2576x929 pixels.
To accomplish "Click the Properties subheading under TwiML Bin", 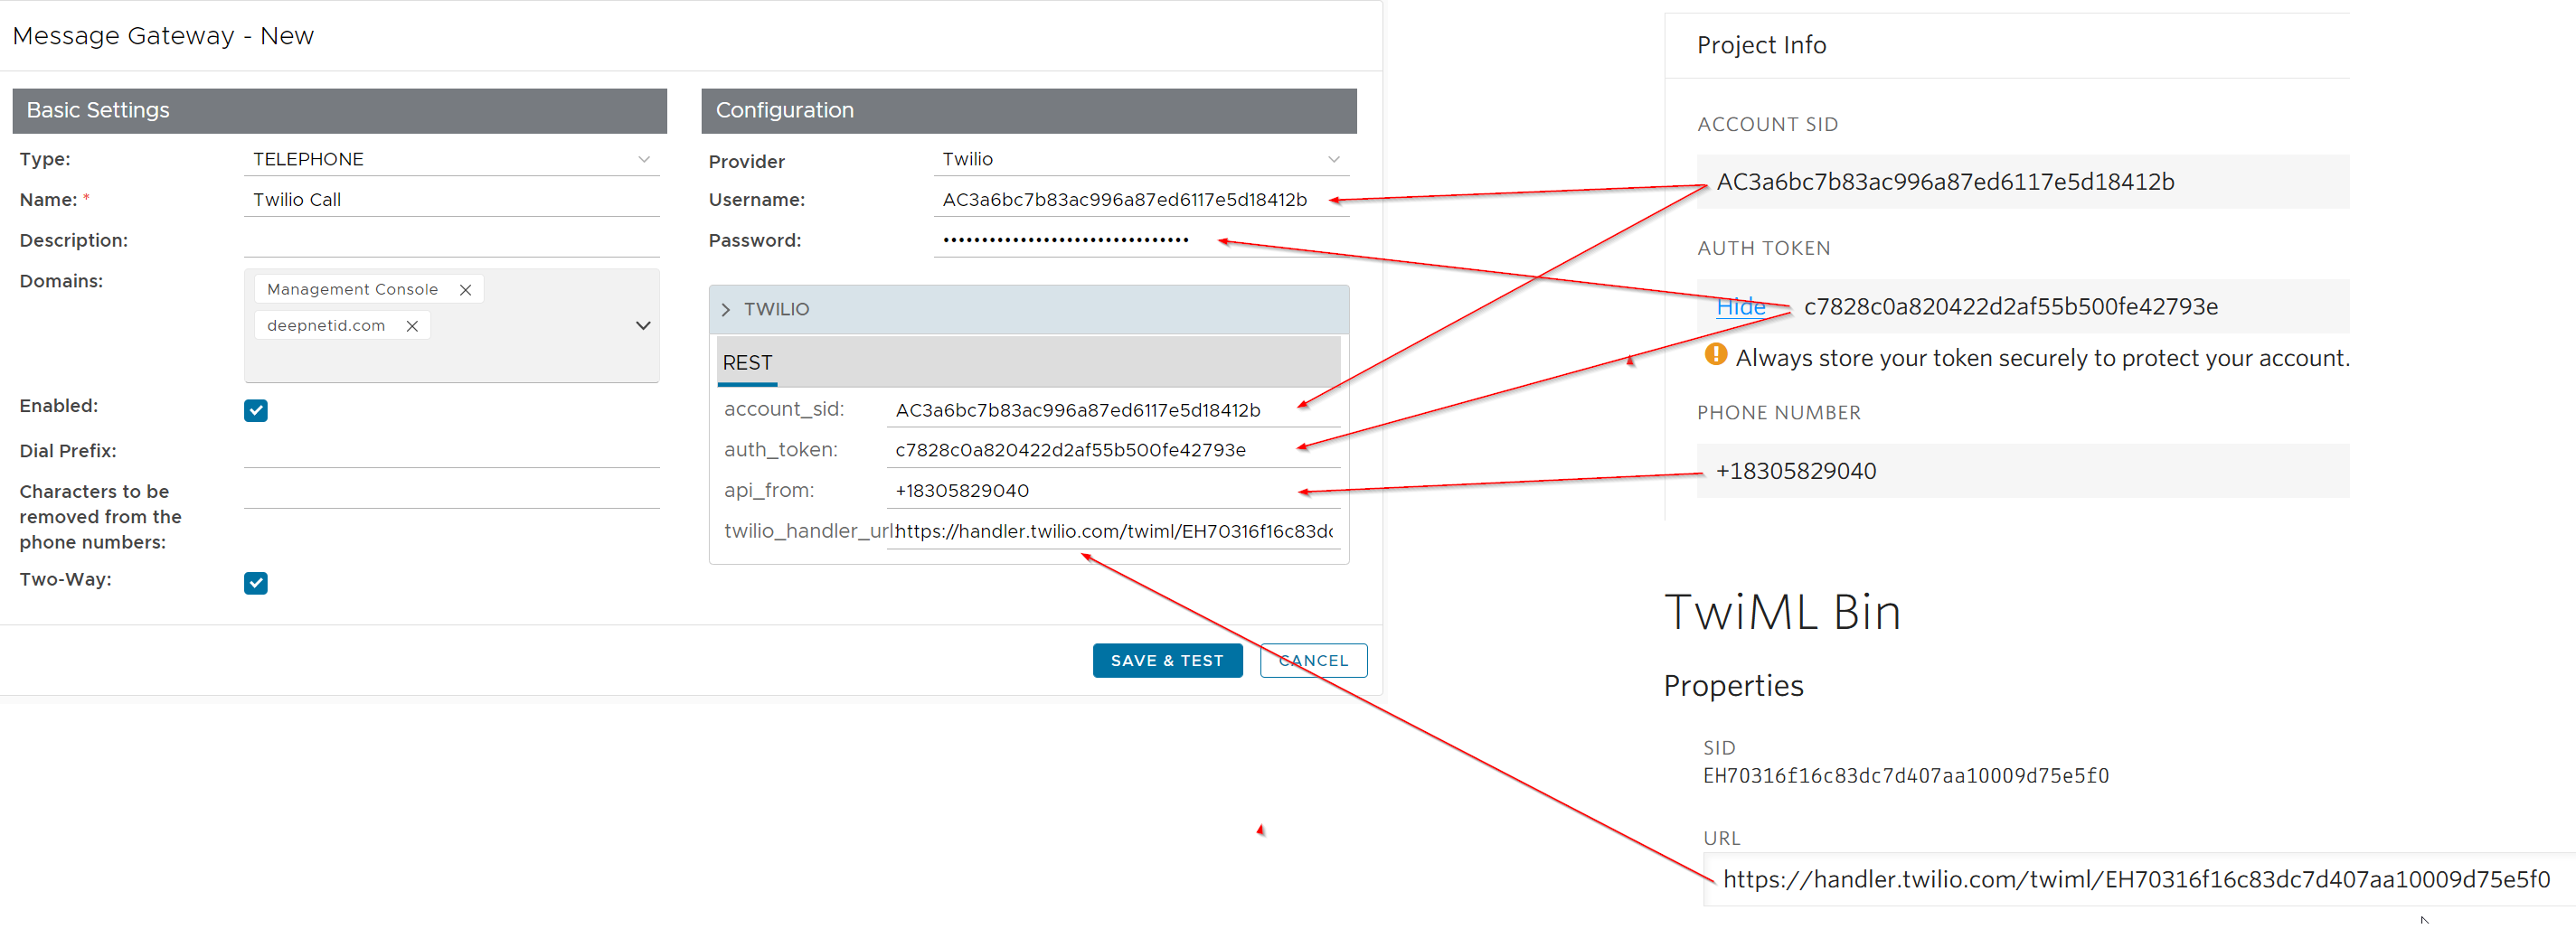I will click(x=1733, y=686).
